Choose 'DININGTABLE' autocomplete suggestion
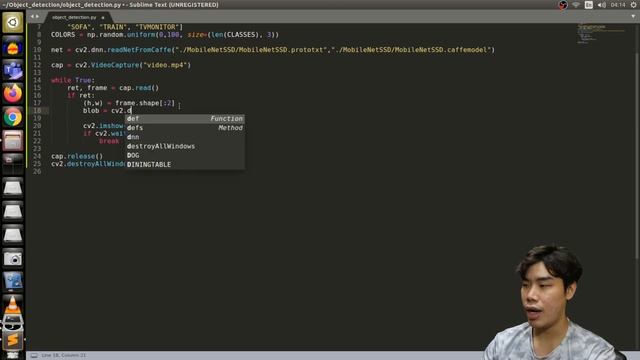This screenshot has height=360, width=640. click(x=185, y=164)
